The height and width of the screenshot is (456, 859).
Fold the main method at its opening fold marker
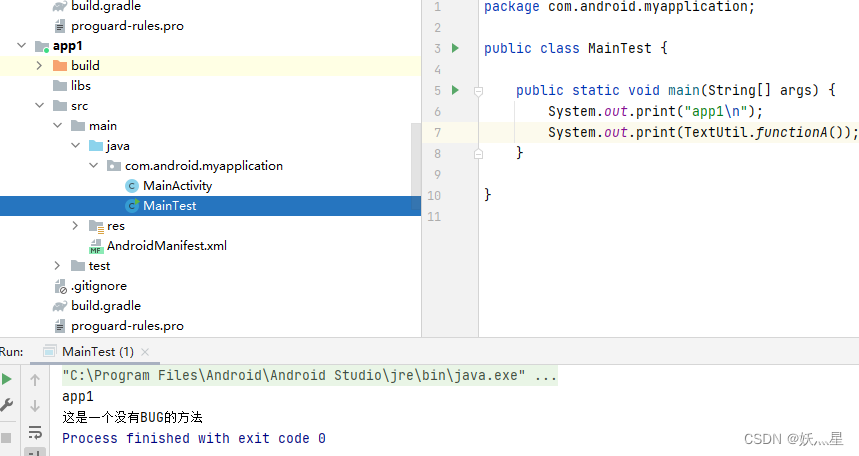[478, 91]
